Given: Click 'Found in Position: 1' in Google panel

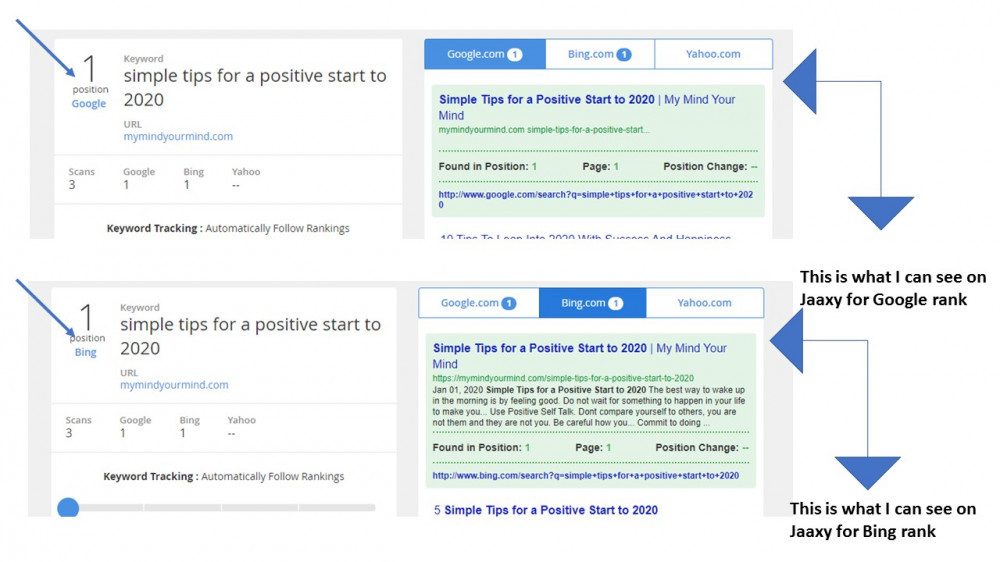Looking at the screenshot, I should point(488,166).
